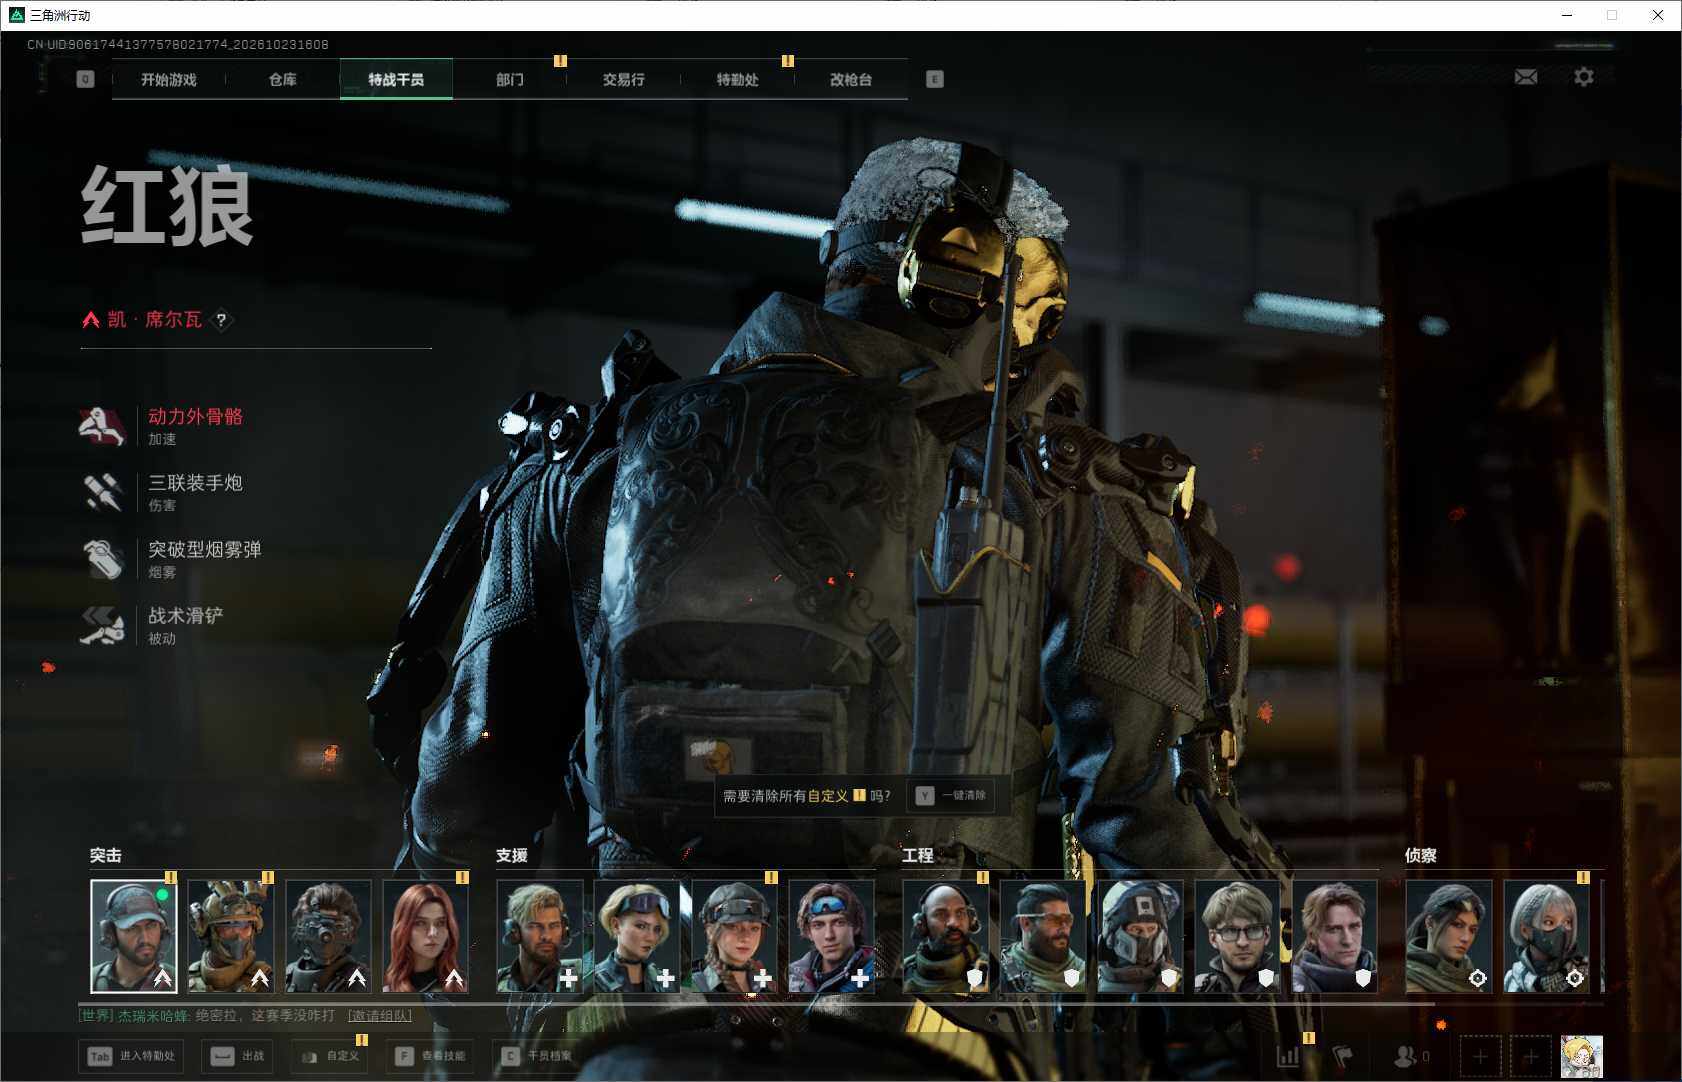This screenshot has width=1682, height=1082.
Task: Select the red-haired assault operator portrait
Action: (426, 936)
